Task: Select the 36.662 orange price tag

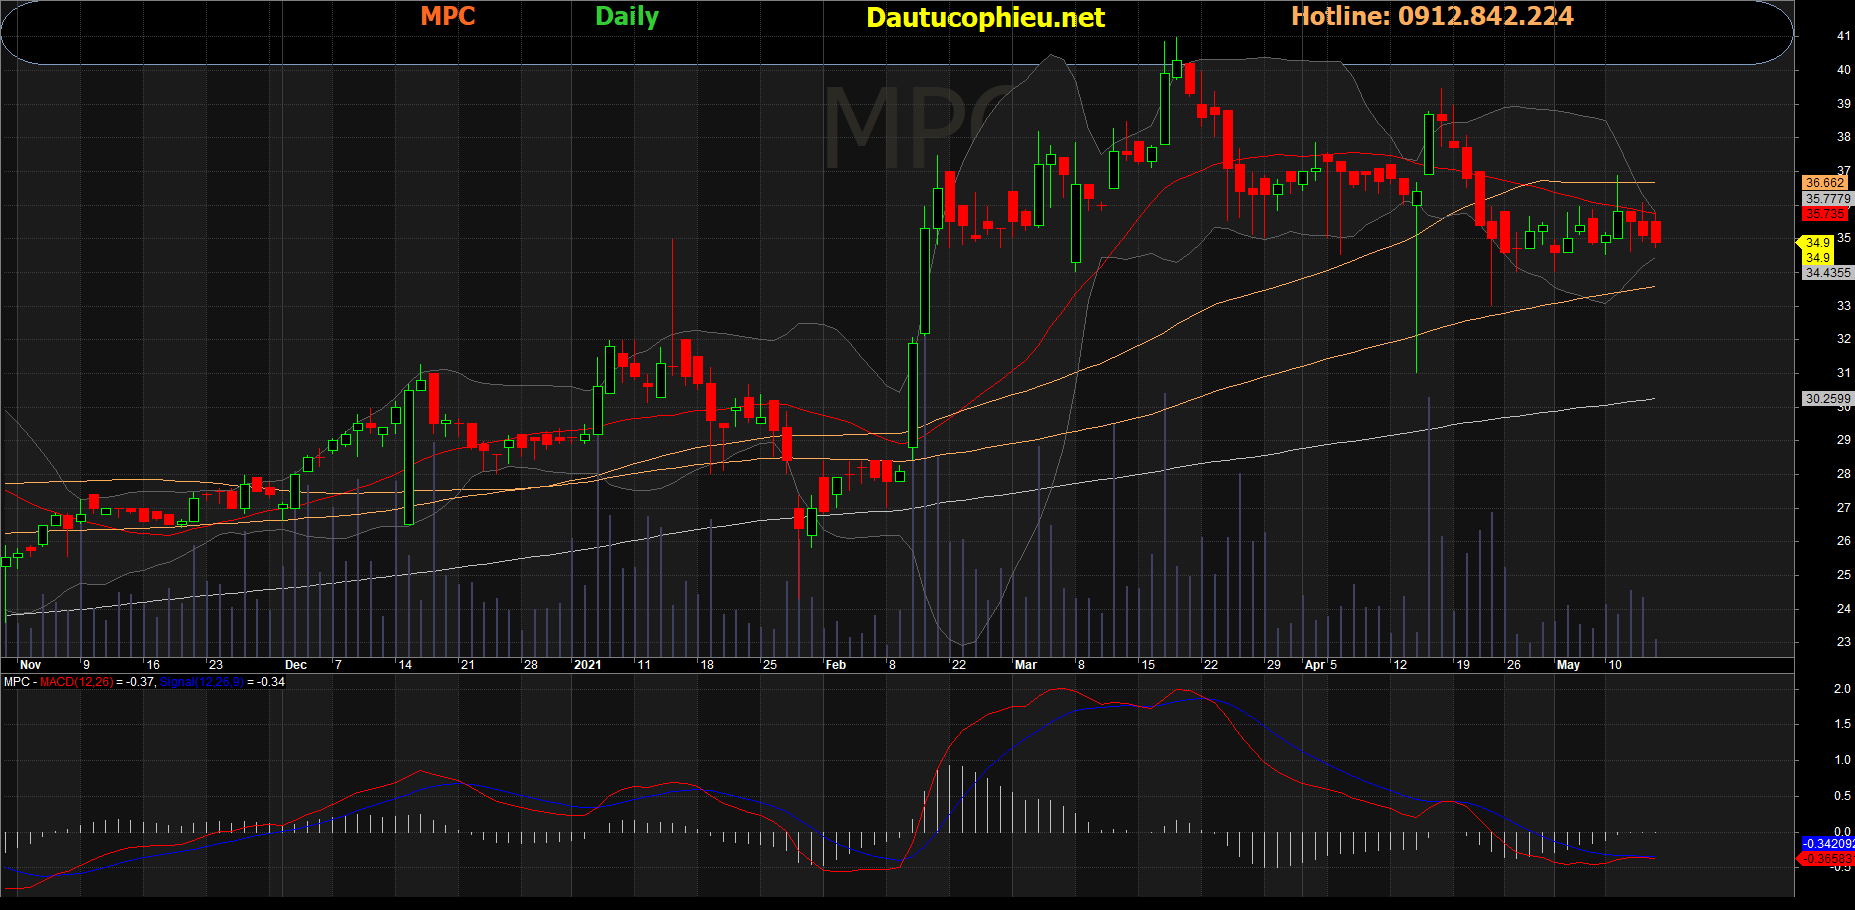Action: point(1825,183)
